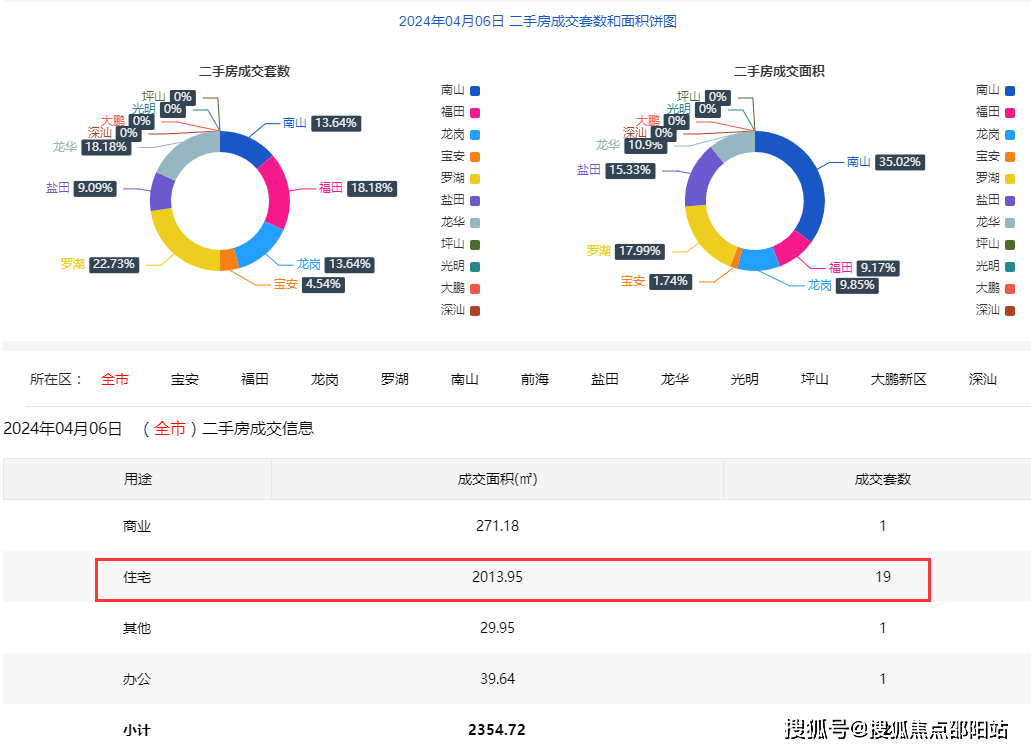
Task: Click the yellow 罗湖 slice in 成交套数 donut
Action: coord(176,243)
